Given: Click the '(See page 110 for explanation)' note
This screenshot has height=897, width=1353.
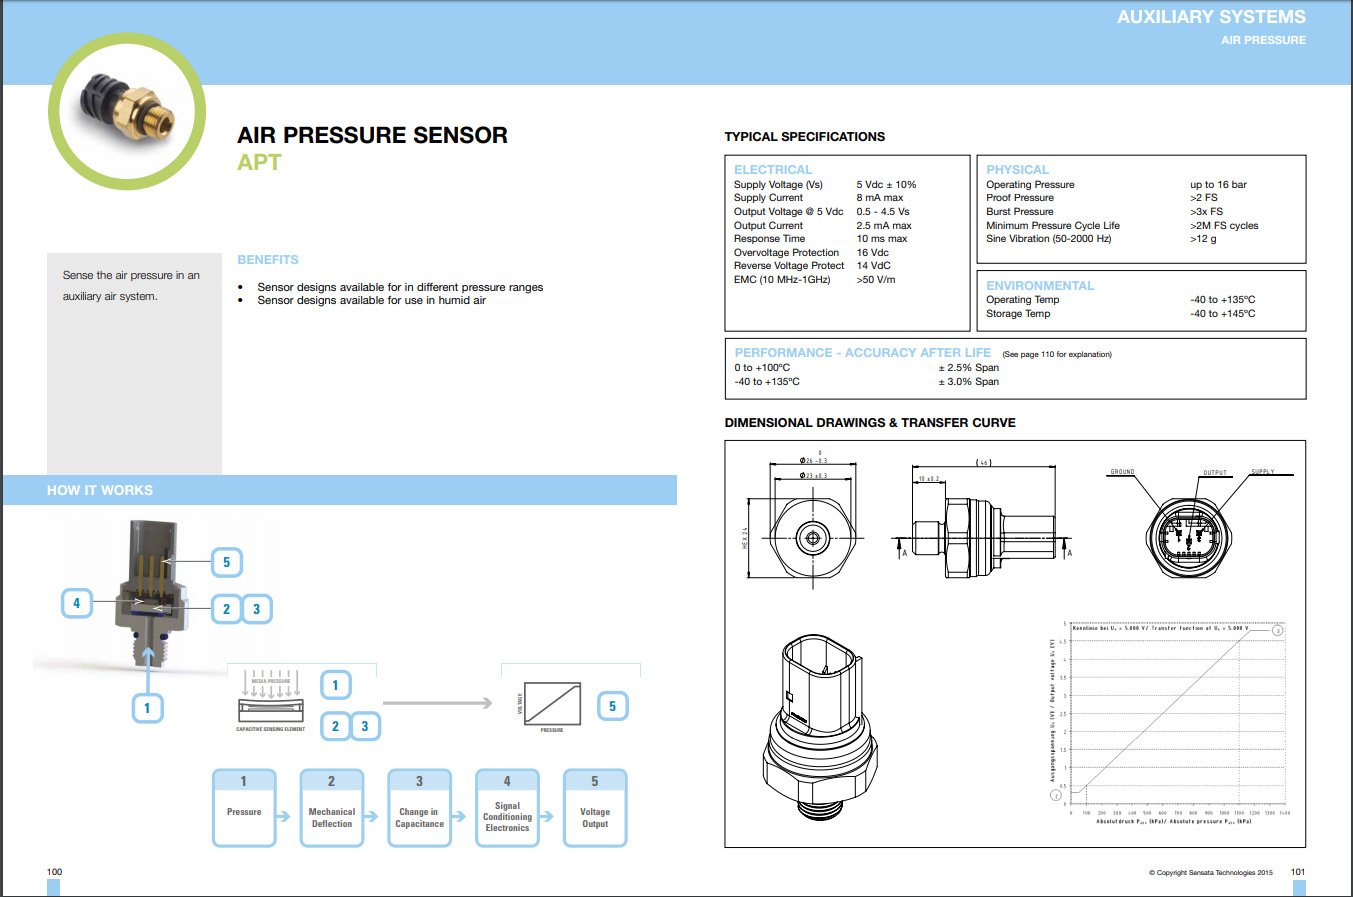Looking at the screenshot, I should pyautogui.click(x=1057, y=354).
